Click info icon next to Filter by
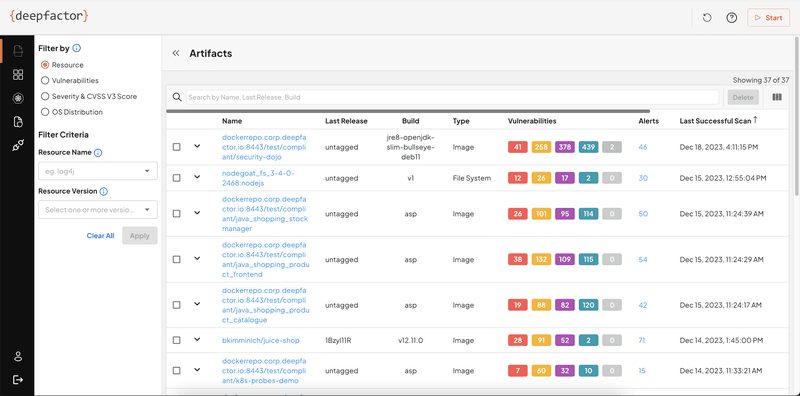 coord(77,48)
